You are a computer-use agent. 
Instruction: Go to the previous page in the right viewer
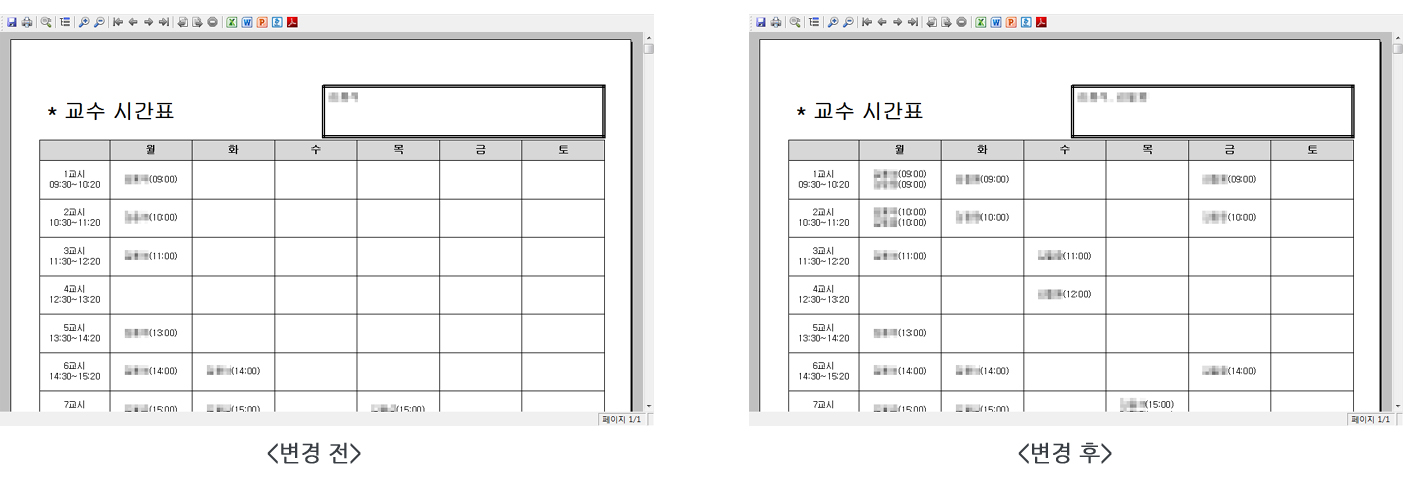pos(882,22)
